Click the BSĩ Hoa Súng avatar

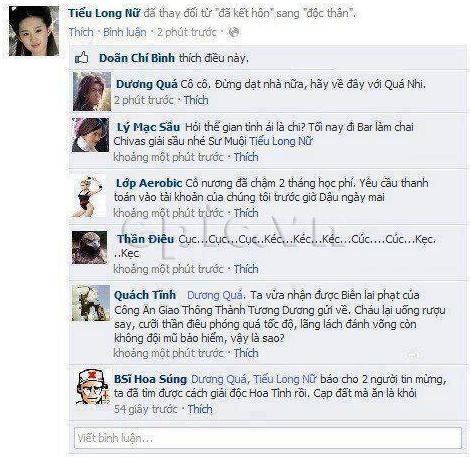pyautogui.click(x=92, y=387)
